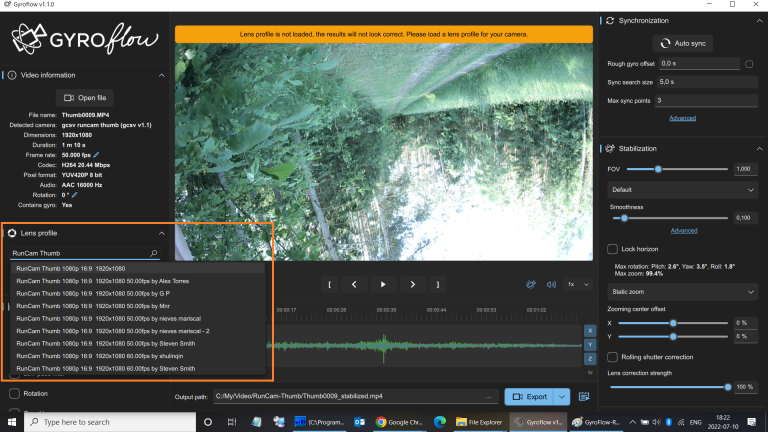768x432 pixels.
Task: Edit frame rate with the pencil icon
Action: (x=96, y=155)
